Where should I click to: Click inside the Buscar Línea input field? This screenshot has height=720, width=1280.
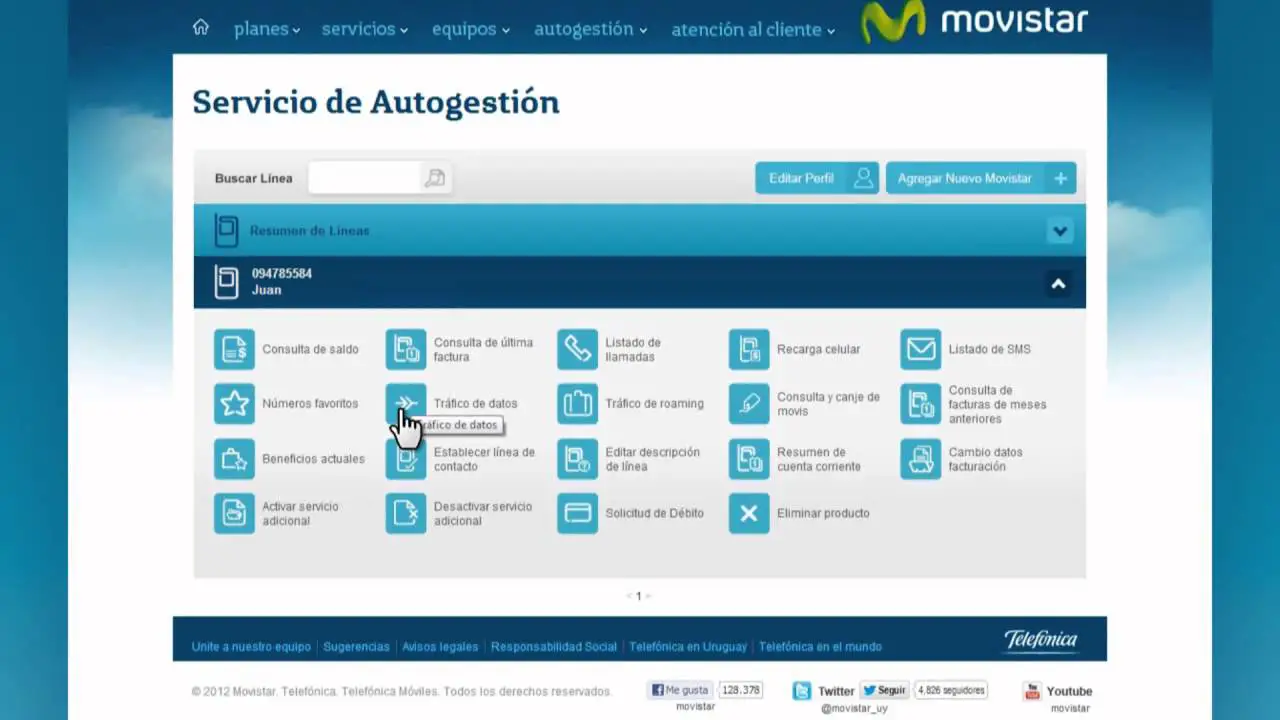pyautogui.click(x=366, y=178)
